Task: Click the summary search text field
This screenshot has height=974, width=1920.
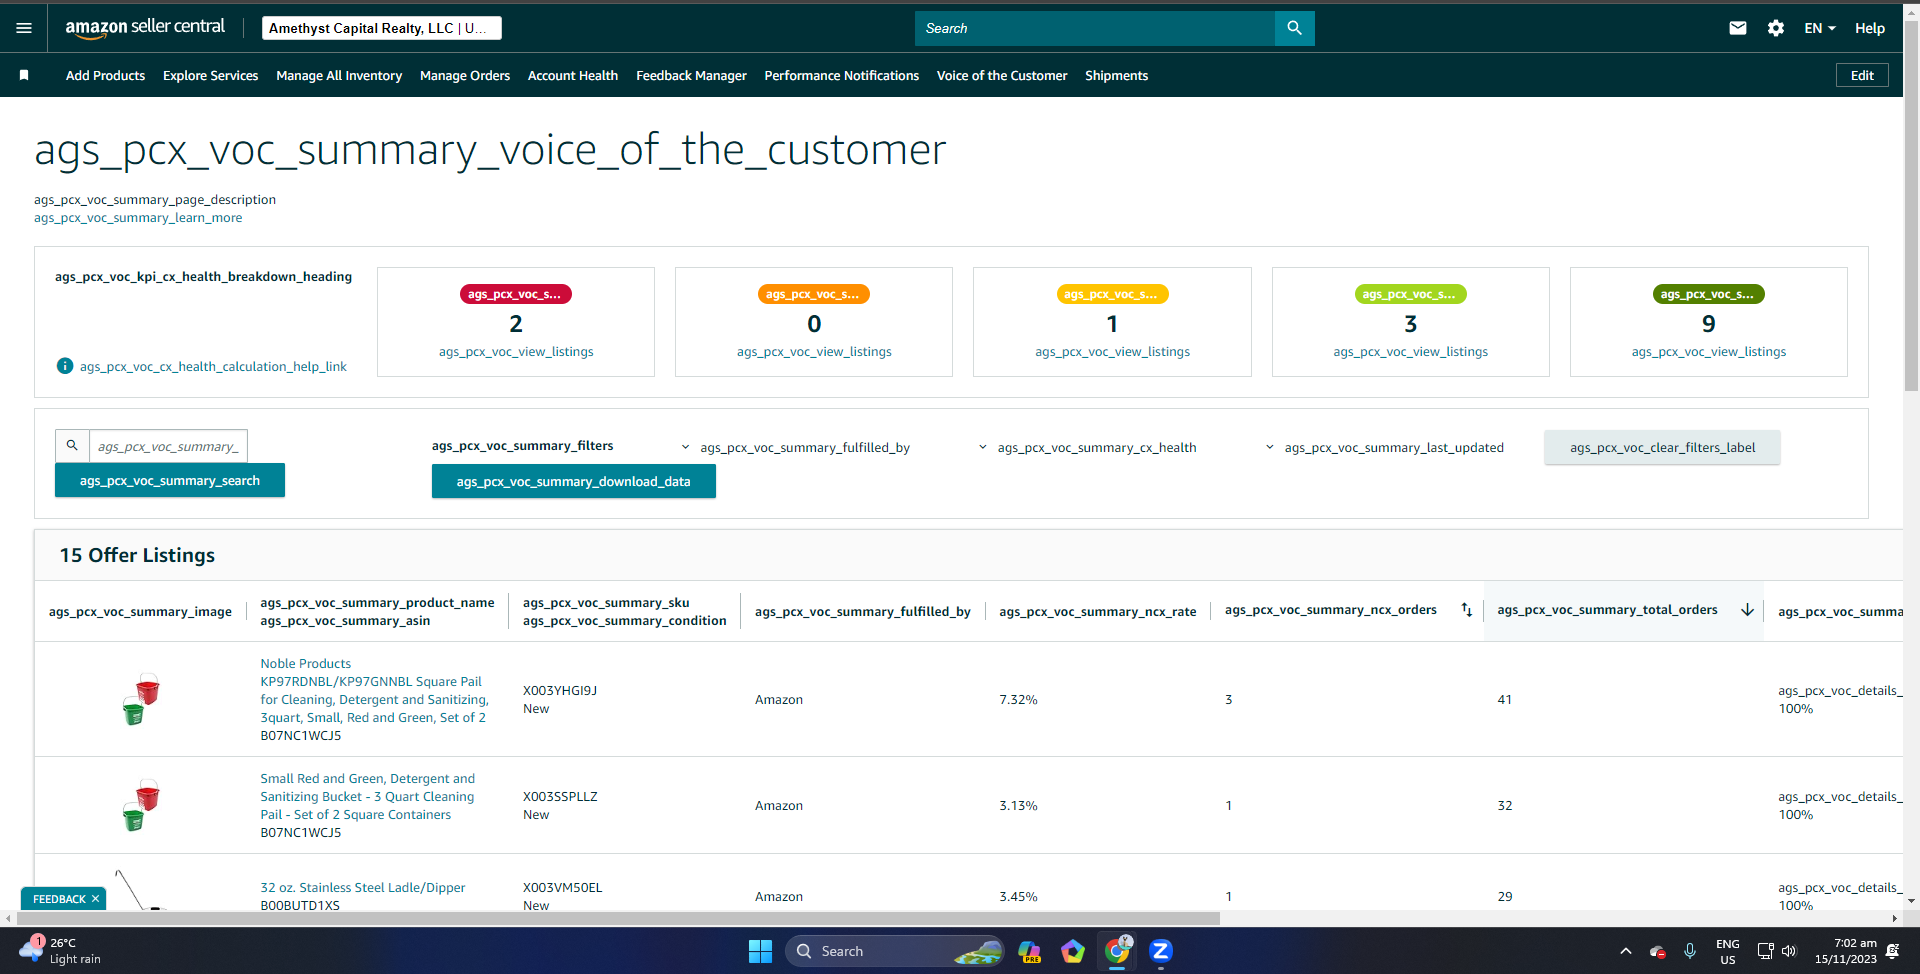Action: [168, 446]
